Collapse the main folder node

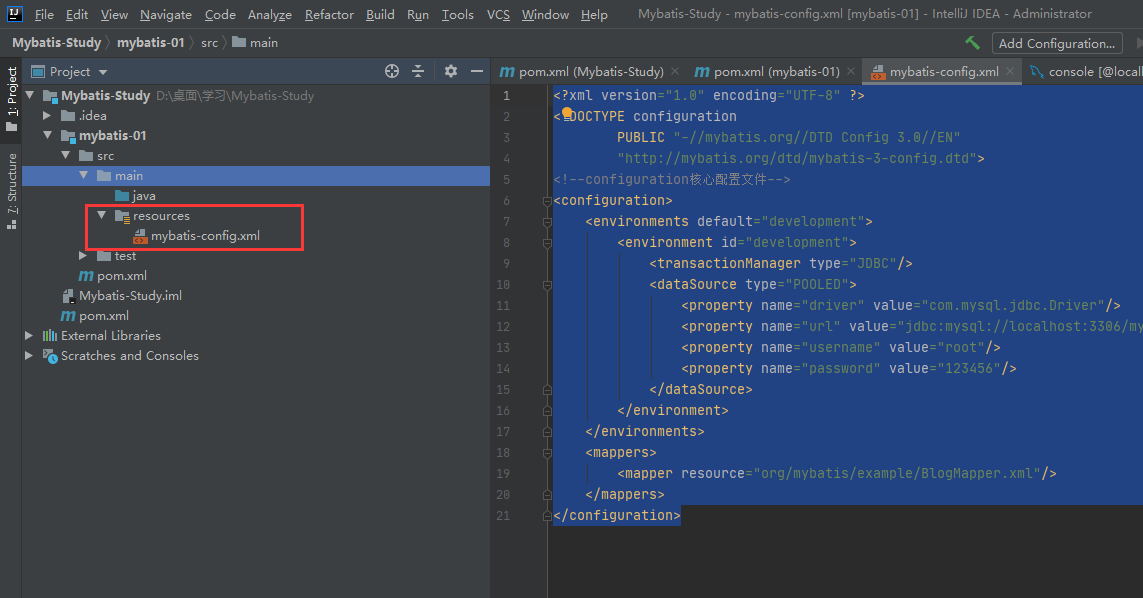84,175
